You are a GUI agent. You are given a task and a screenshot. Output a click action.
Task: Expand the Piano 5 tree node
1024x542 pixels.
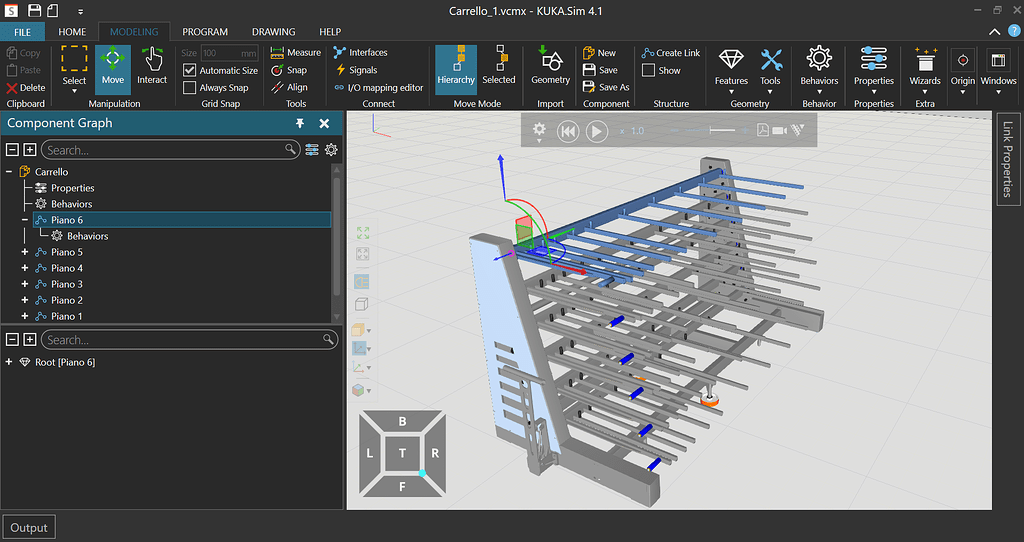click(25, 252)
